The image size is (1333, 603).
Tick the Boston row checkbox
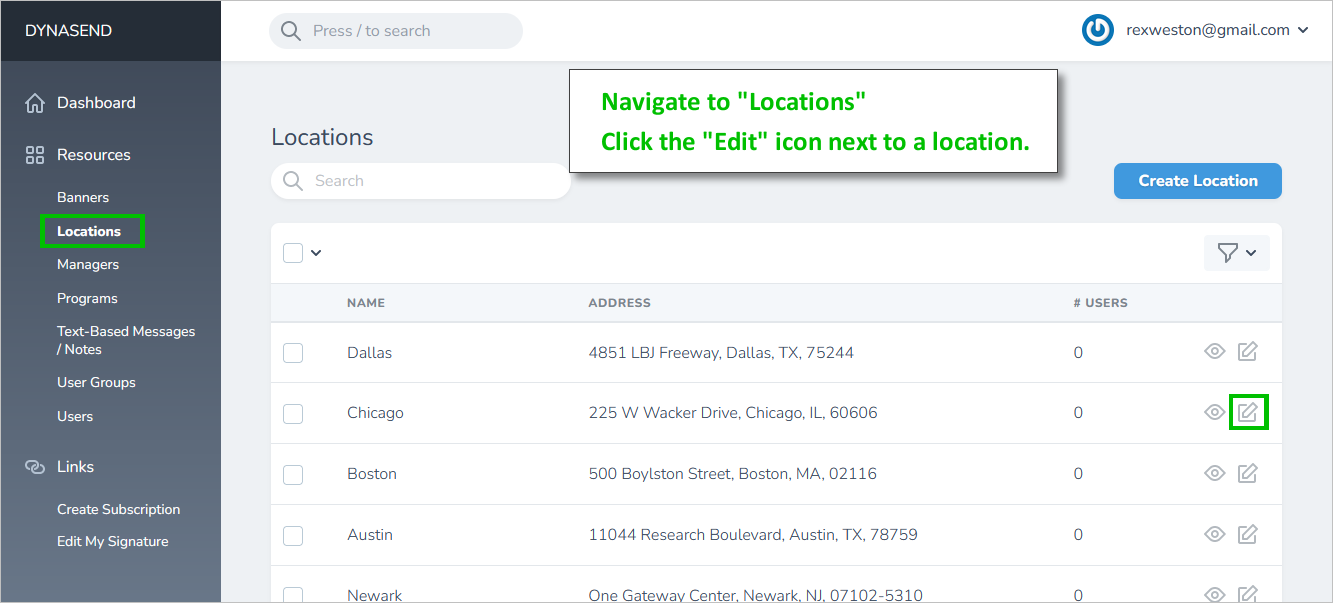pyautogui.click(x=293, y=474)
